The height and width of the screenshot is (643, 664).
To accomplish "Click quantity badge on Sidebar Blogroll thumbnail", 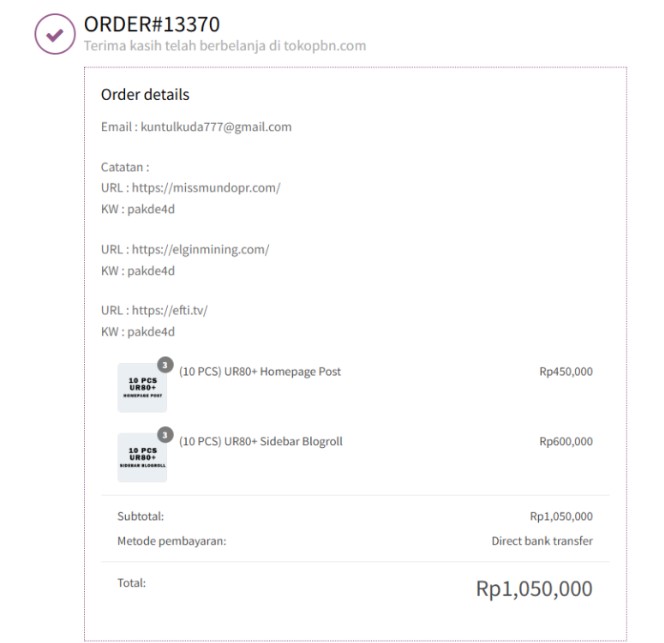I will (165, 435).
